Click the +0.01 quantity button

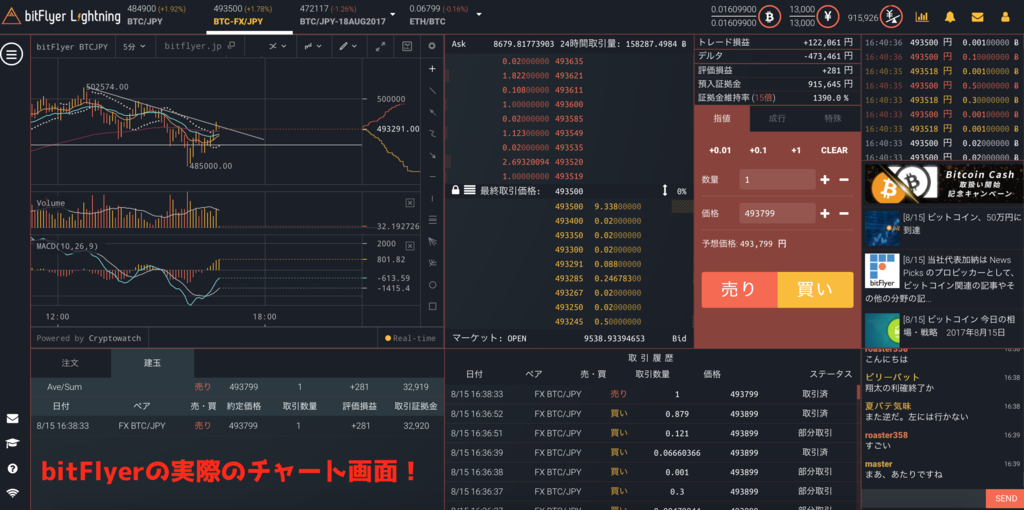[x=720, y=150]
